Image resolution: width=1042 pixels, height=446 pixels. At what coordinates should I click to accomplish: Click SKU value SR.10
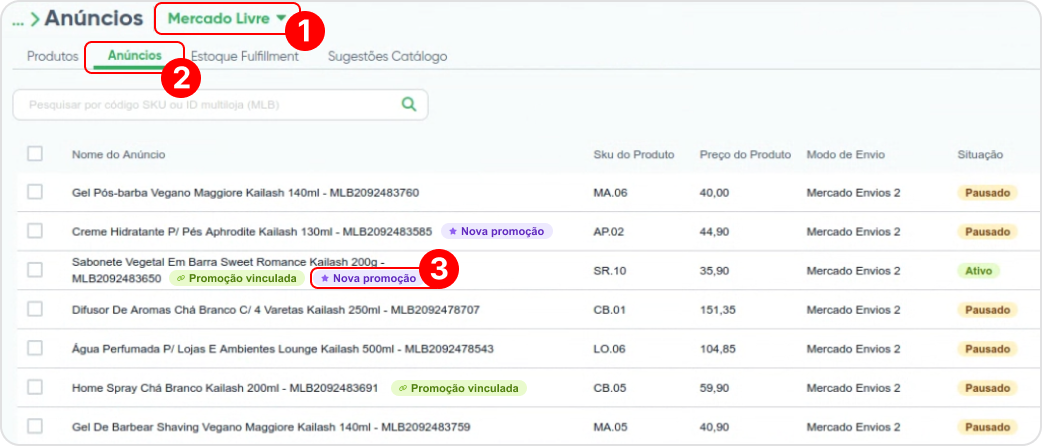pyautogui.click(x=609, y=271)
